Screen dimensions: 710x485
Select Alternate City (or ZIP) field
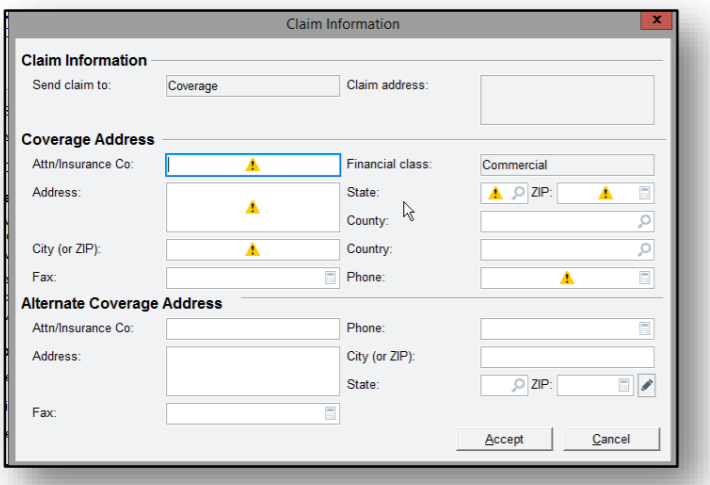pyautogui.click(x=567, y=357)
